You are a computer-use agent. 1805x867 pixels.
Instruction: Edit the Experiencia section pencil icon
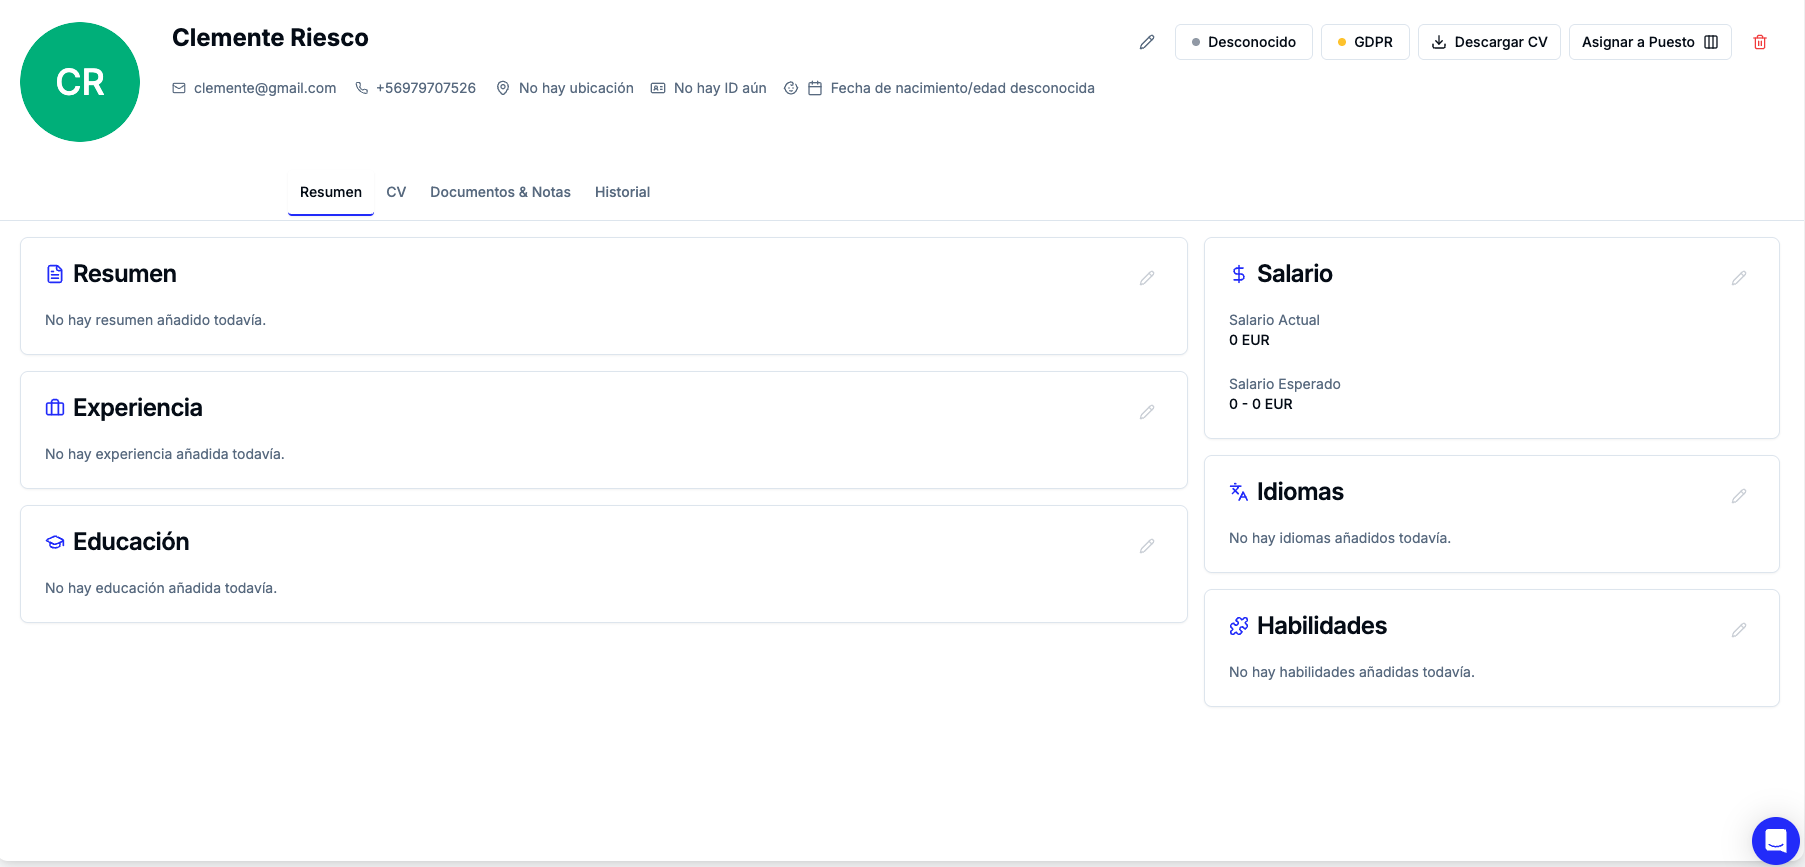pyautogui.click(x=1147, y=412)
